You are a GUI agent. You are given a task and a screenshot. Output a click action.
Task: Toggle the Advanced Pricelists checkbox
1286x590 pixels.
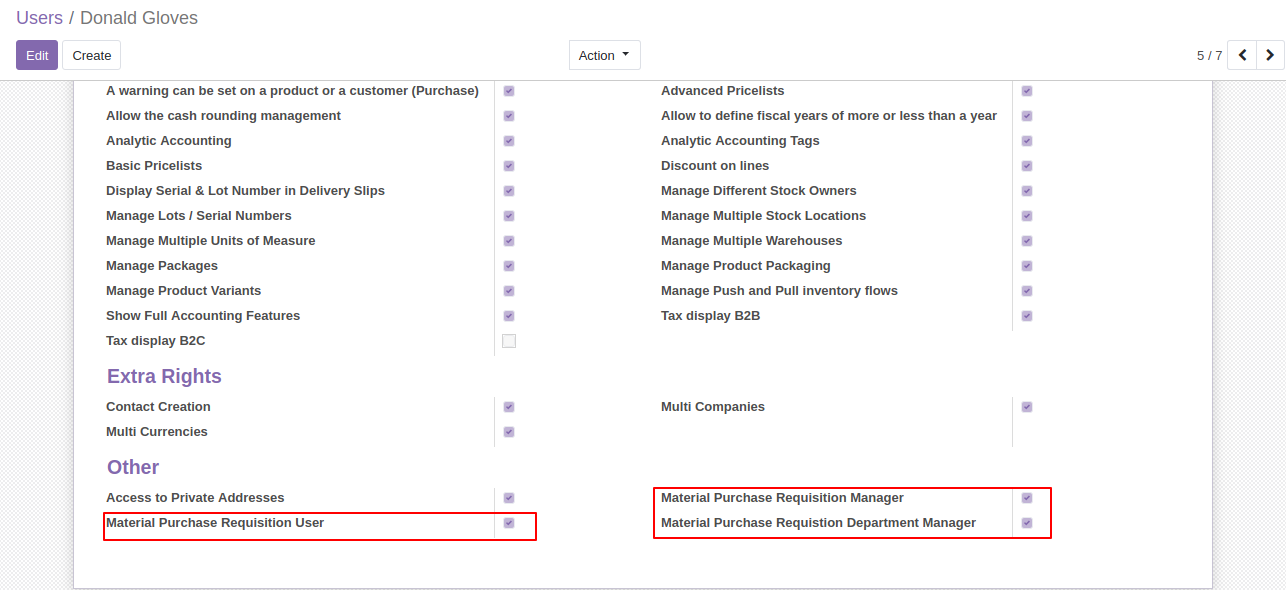pyautogui.click(x=1027, y=91)
